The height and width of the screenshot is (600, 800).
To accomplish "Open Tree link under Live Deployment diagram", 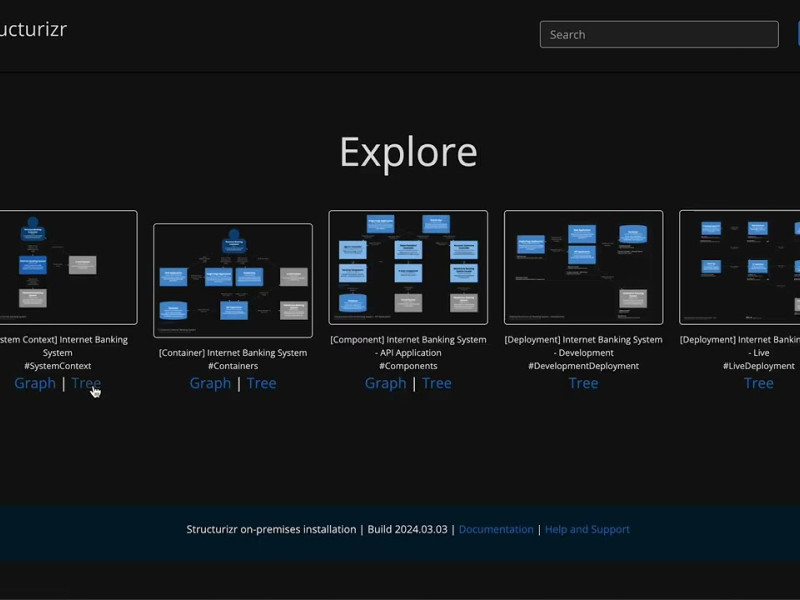I will 759,383.
